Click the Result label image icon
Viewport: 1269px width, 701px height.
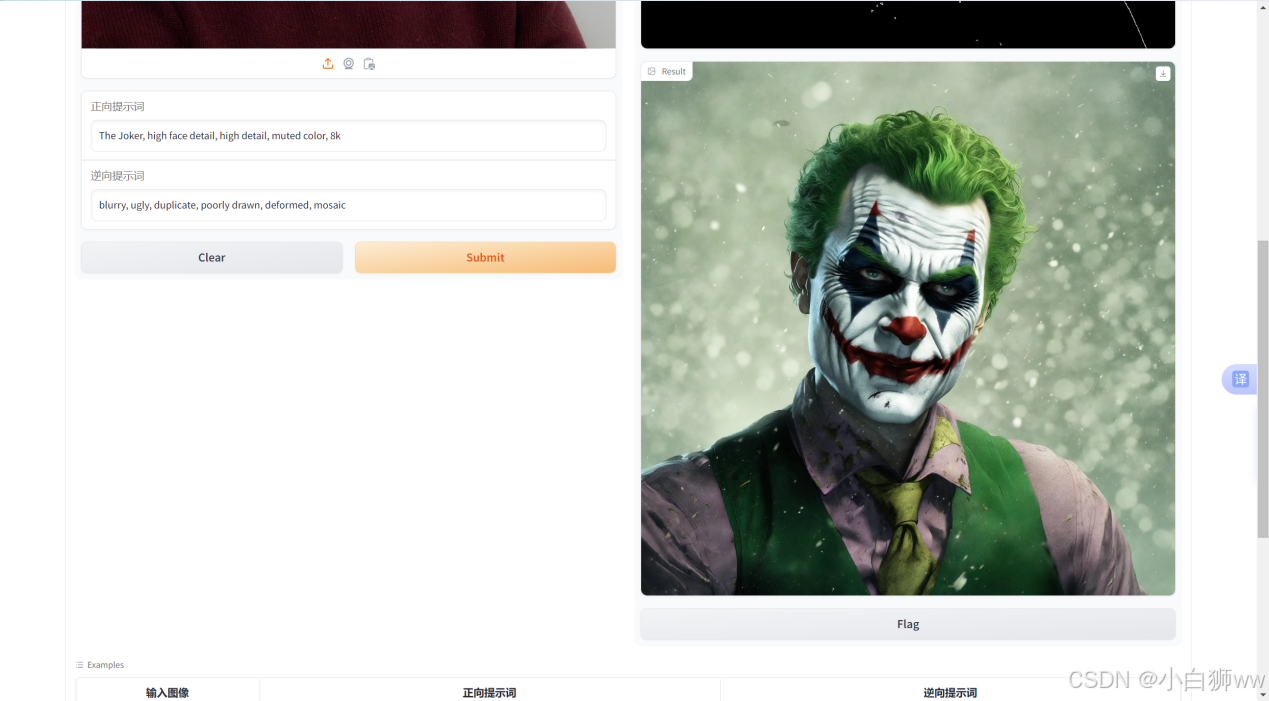tap(652, 72)
